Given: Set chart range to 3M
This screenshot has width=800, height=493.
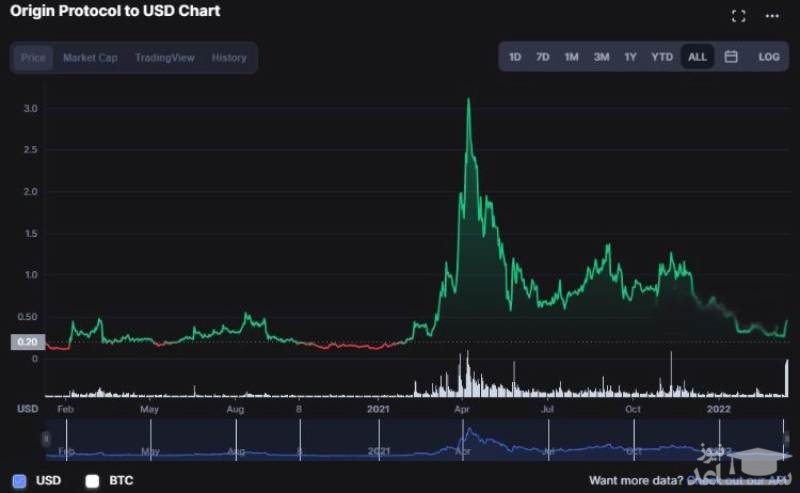Looking at the screenshot, I should (601, 57).
